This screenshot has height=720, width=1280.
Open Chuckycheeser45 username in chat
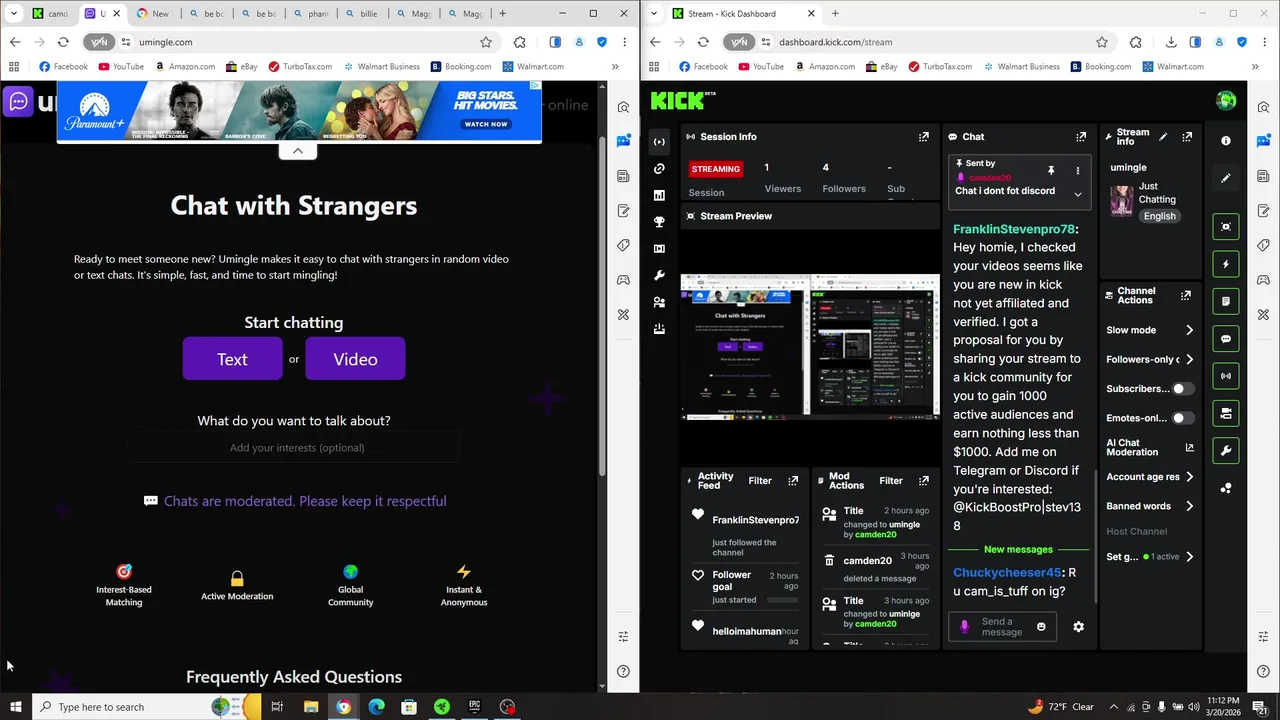click(x=1007, y=573)
